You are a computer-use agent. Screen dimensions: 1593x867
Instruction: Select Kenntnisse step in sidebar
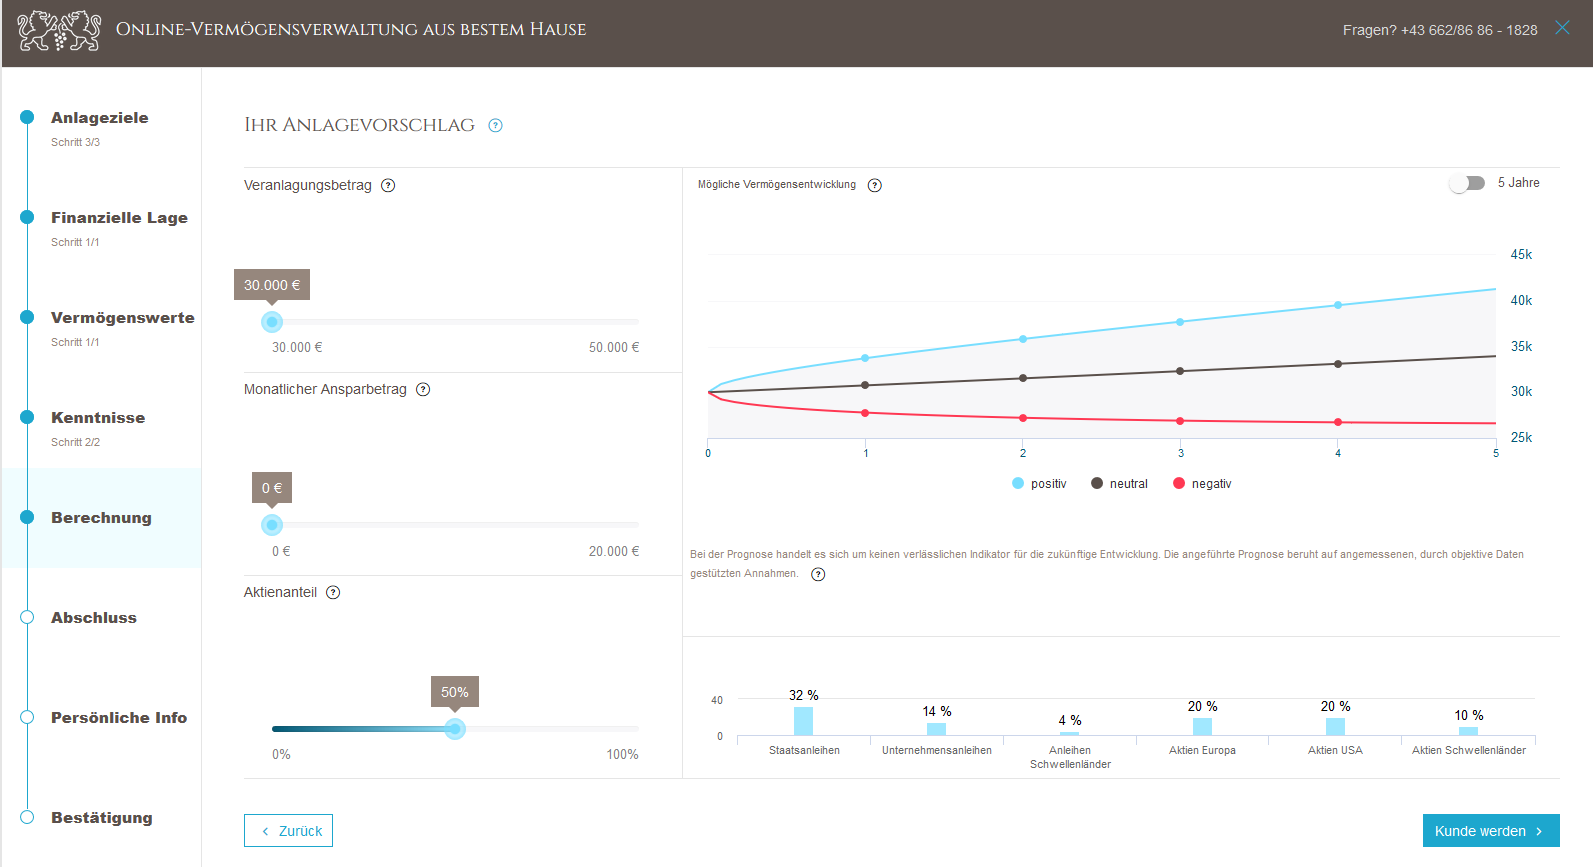[x=98, y=418]
